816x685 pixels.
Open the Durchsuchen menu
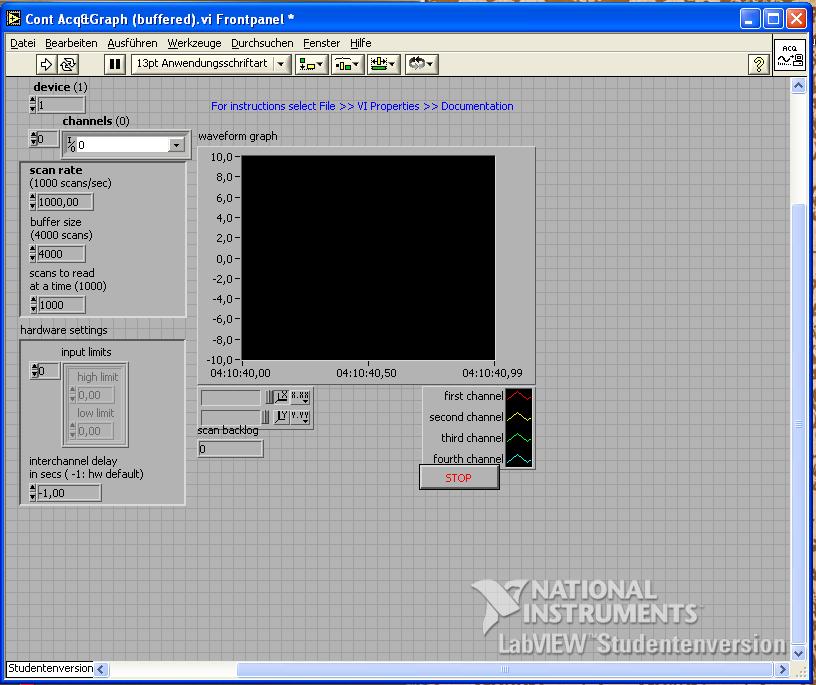(x=262, y=43)
